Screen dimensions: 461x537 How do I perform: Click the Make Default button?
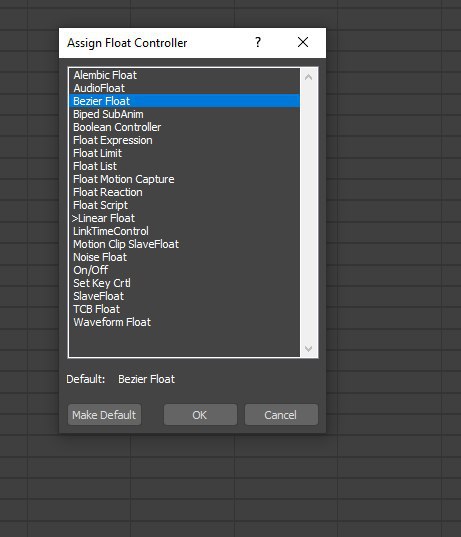[104, 415]
